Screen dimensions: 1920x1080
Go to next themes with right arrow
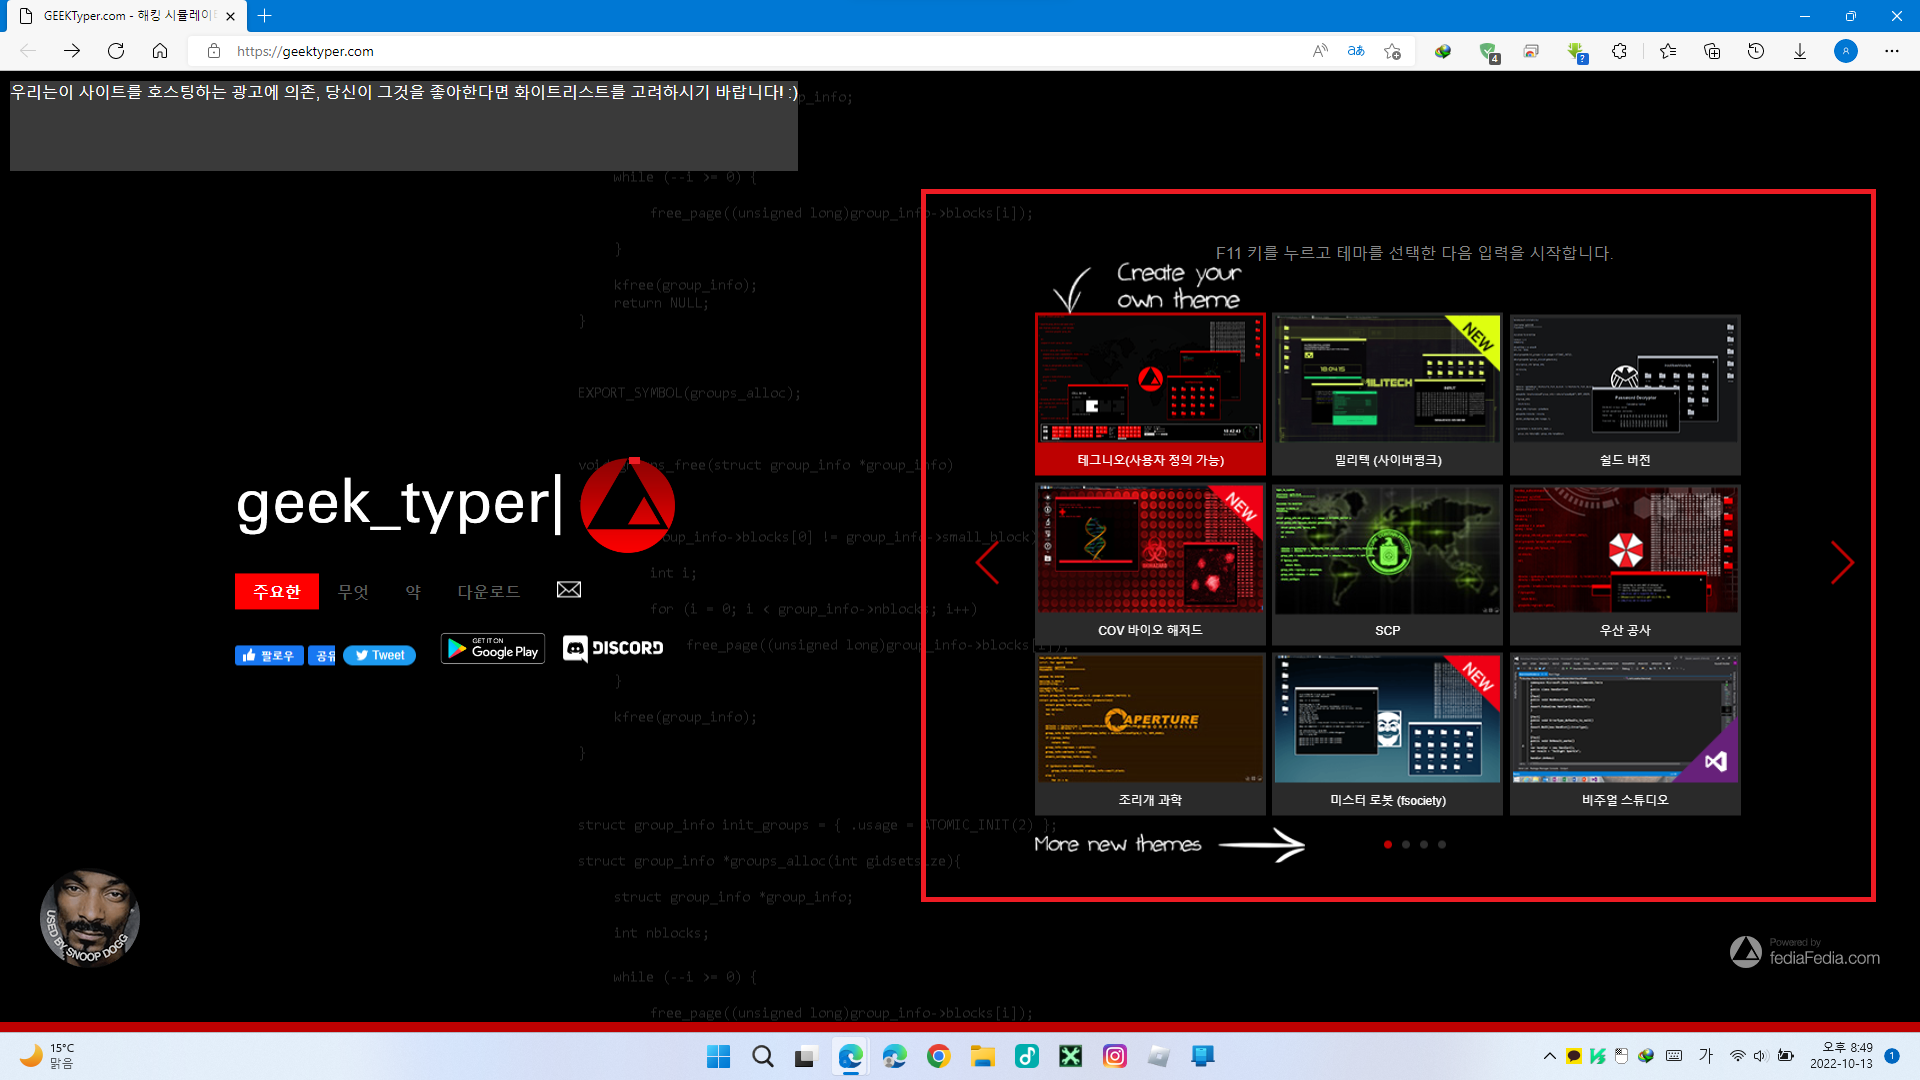pos(1842,563)
